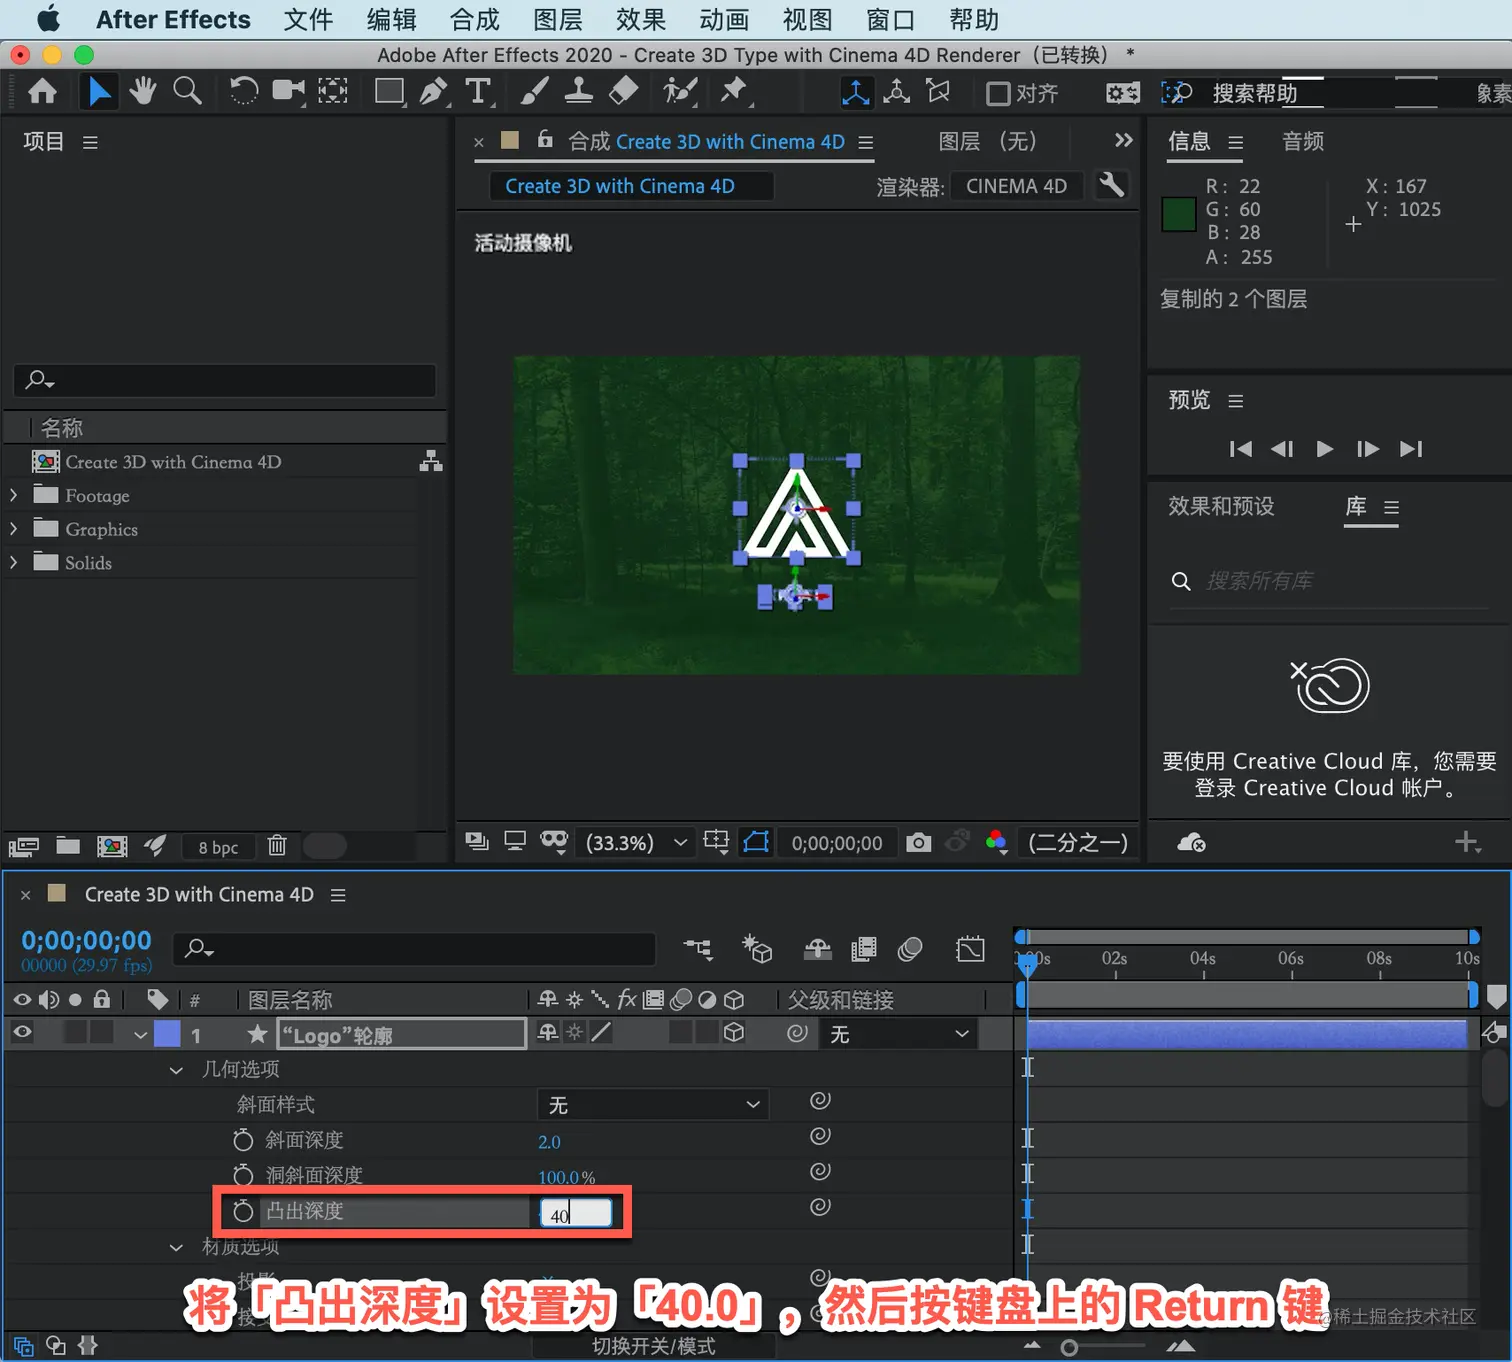The width and height of the screenshot is (1512, 1362).
Task: Collapse the 材质选项 group
Action: tap(176, 1247)
